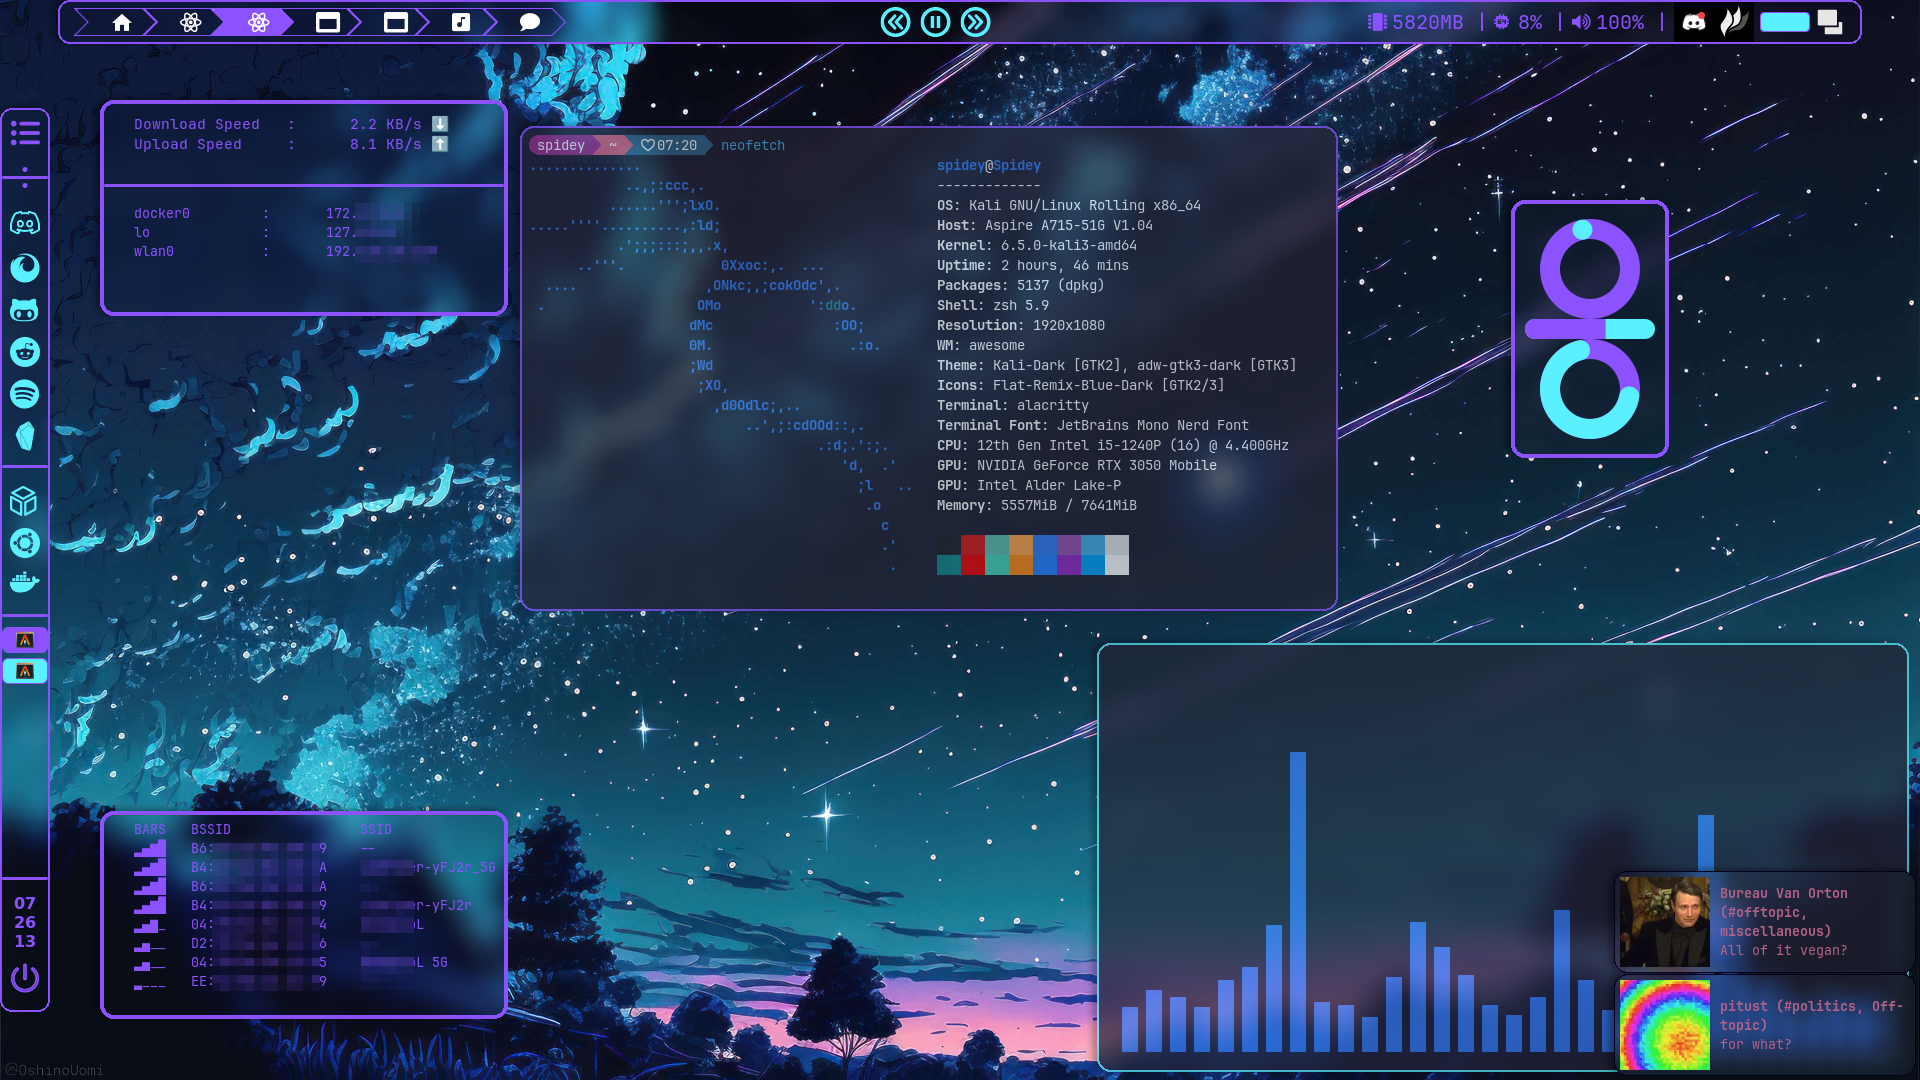Viewport: 1920px width, 1080px height.
Task: Click the Docker whale sidebar icon
Action: click(25, 582)
